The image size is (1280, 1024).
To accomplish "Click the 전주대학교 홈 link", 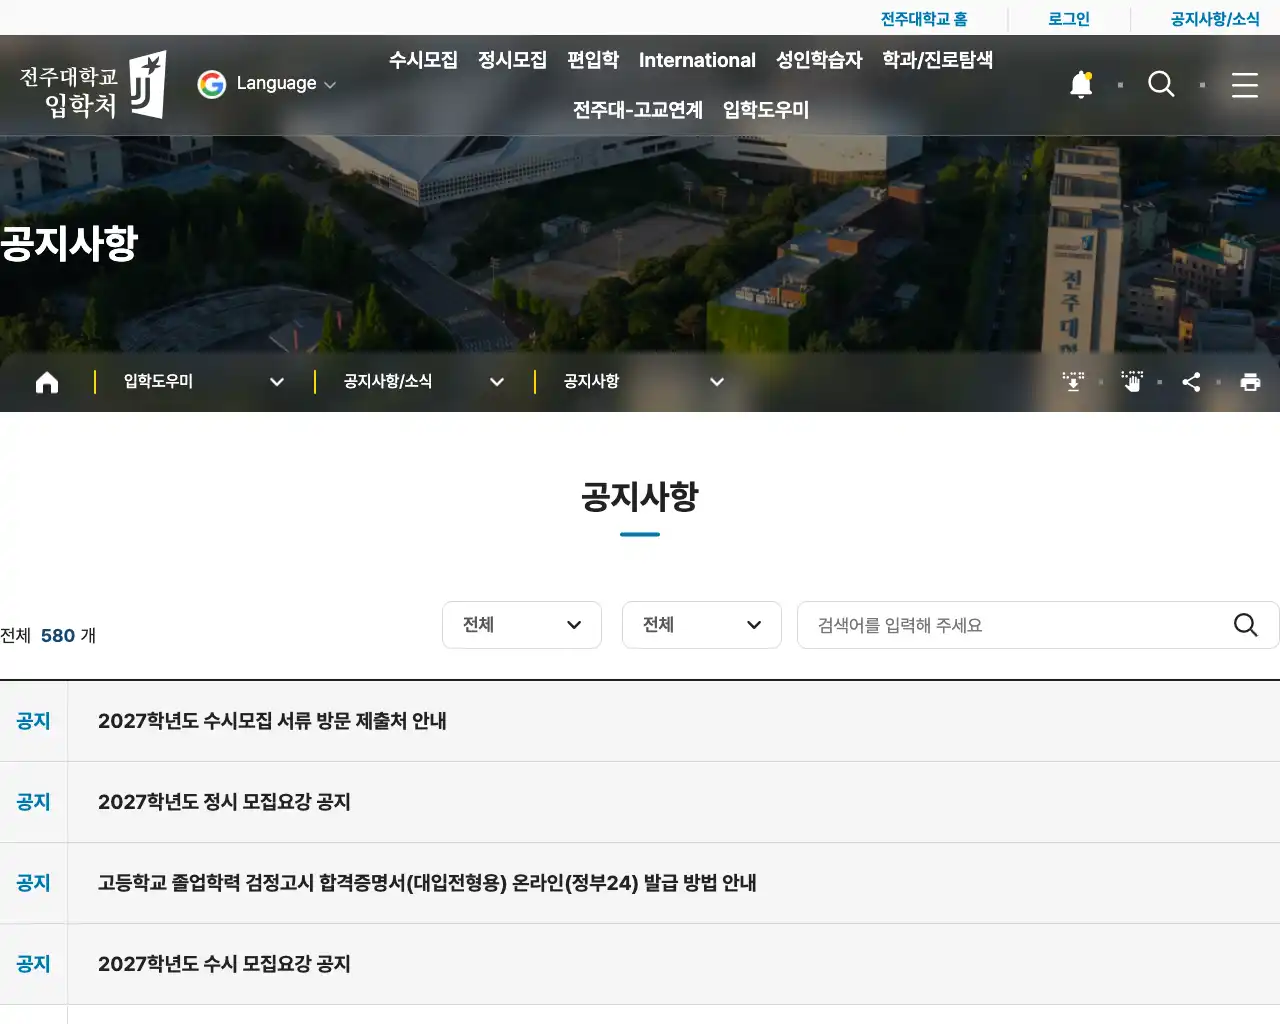I will point(924,19).
